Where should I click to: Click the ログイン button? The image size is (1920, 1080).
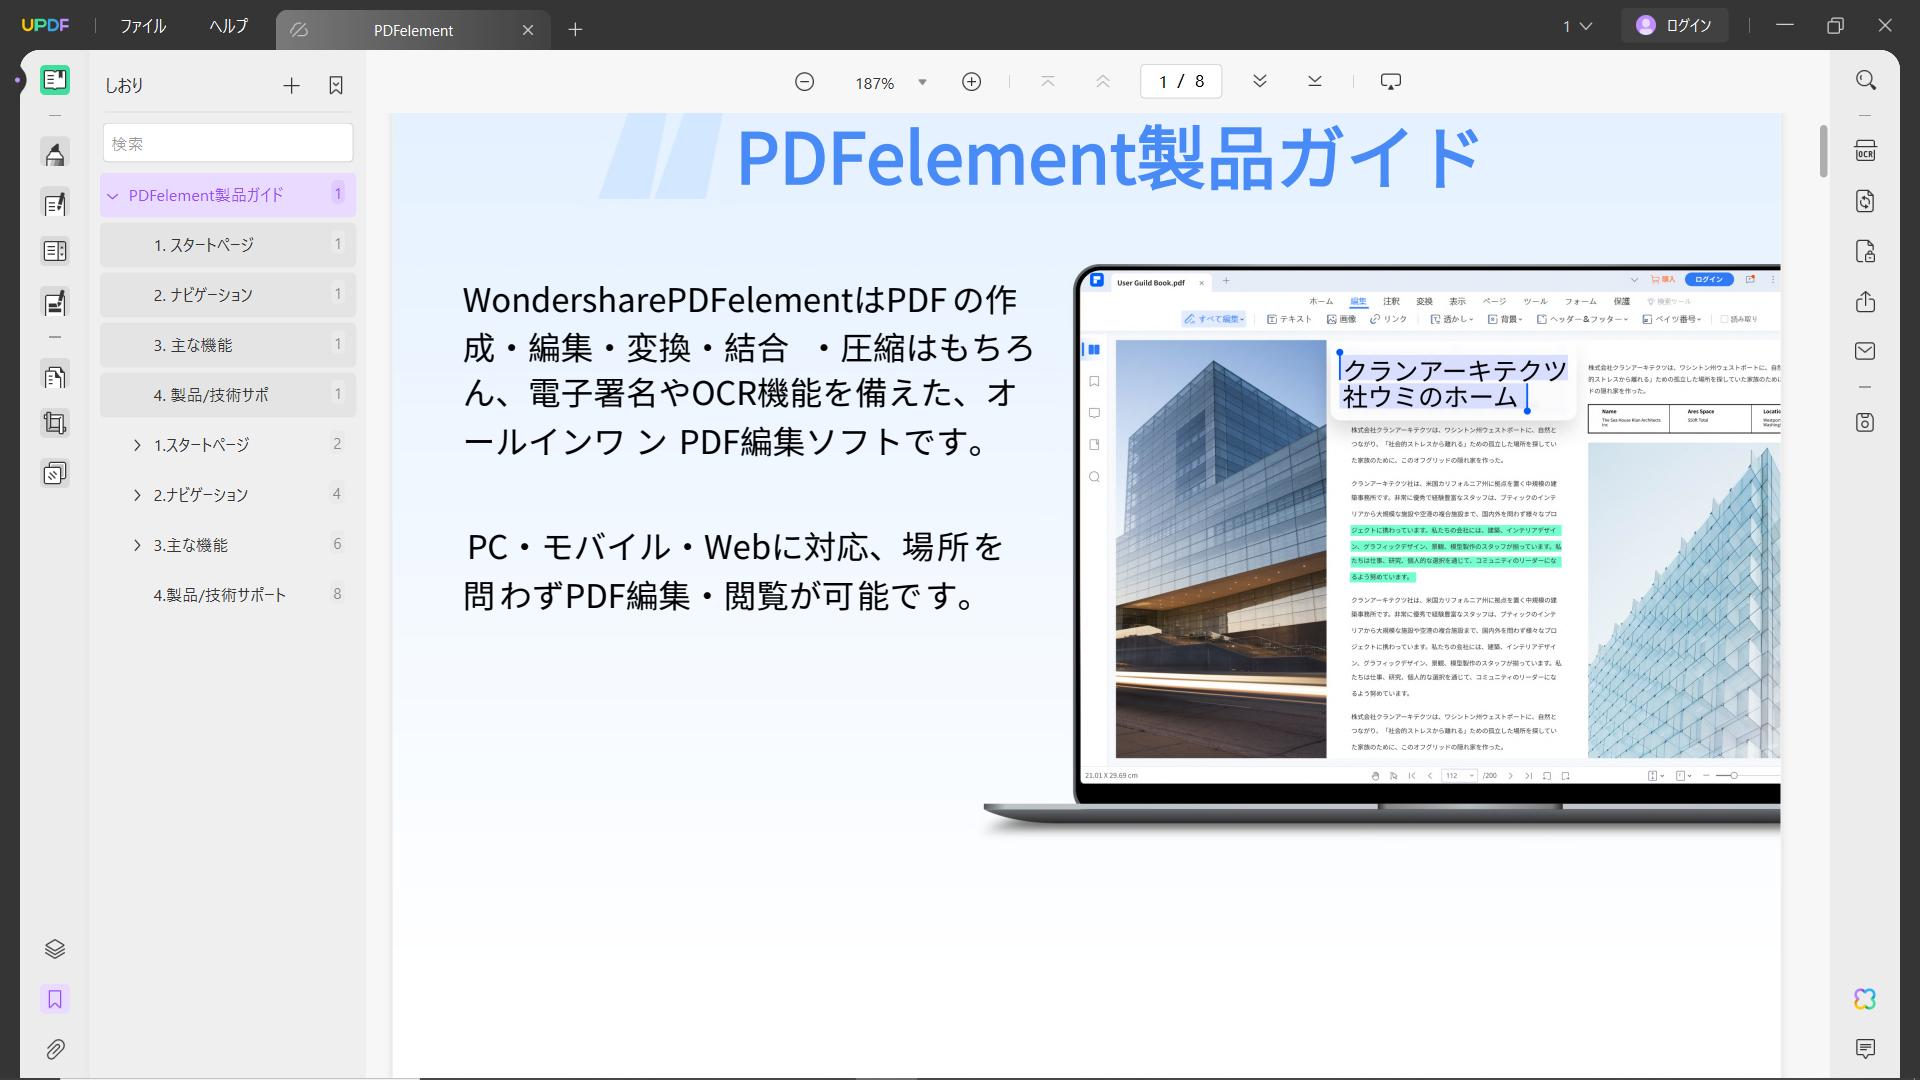(1675, 26)
